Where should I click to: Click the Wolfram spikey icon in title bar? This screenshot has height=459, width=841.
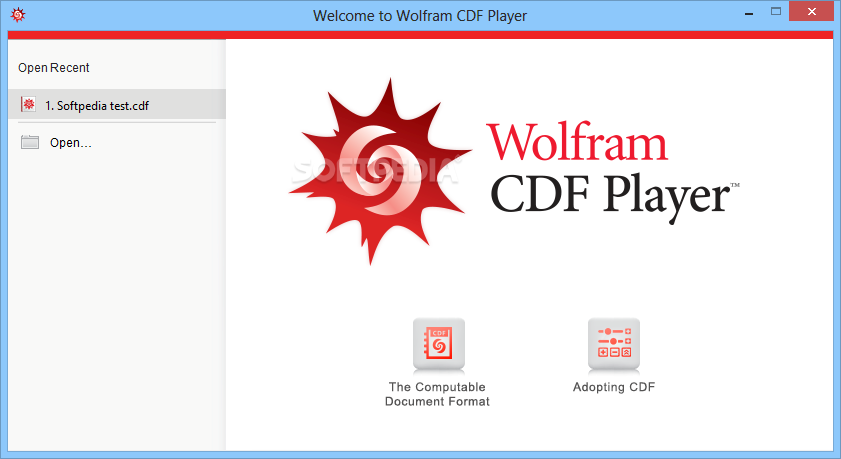[x=18, y=15]
